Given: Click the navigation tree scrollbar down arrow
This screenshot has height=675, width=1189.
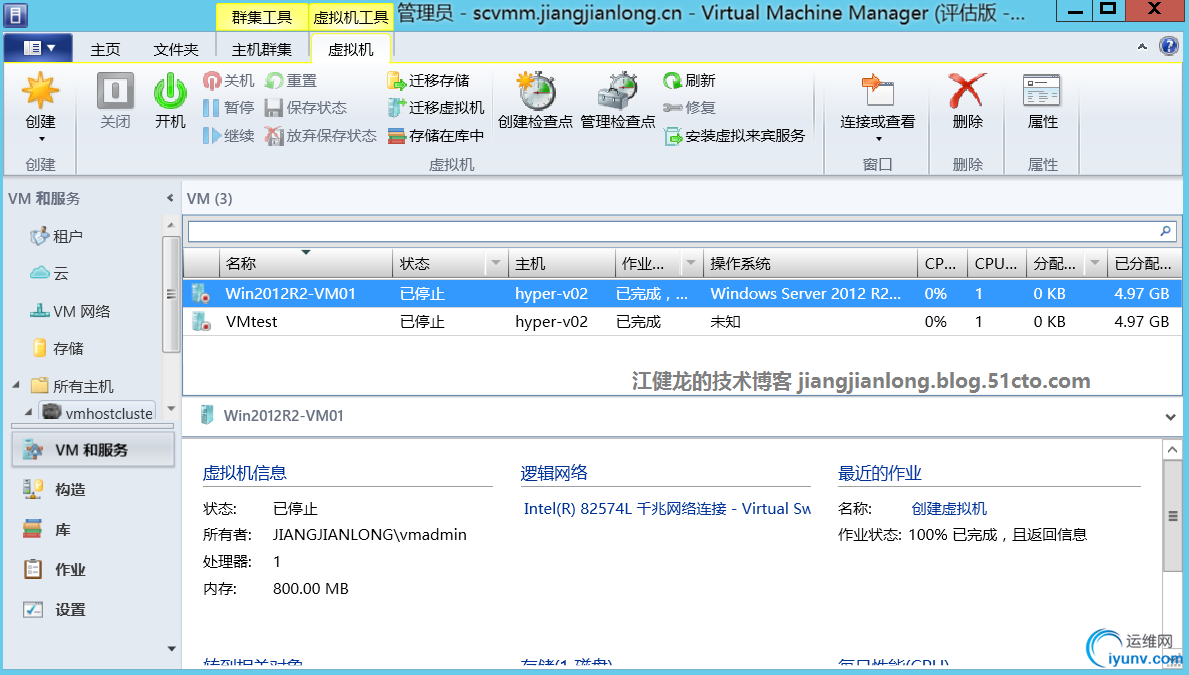Looking at the screenshot, I should 171,409.
